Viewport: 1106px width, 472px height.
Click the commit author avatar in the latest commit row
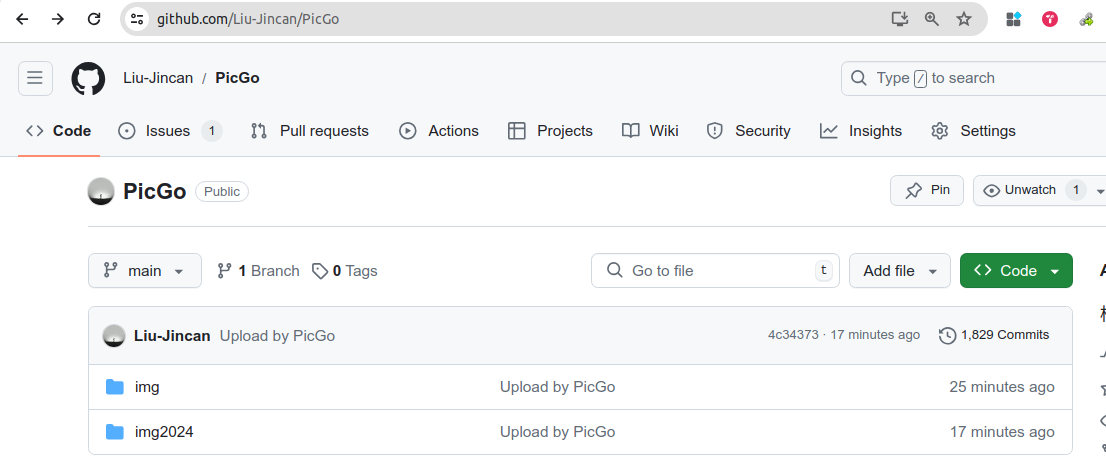click(114, 336)
